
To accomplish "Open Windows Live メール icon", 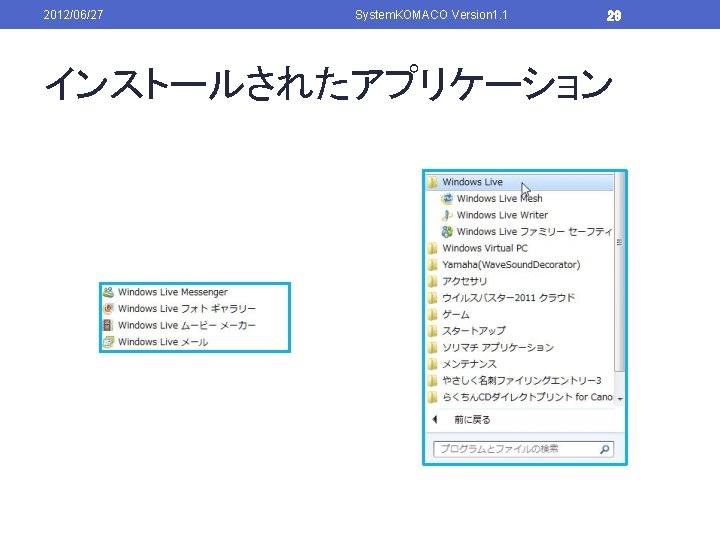I will click(x=108, y=342).
